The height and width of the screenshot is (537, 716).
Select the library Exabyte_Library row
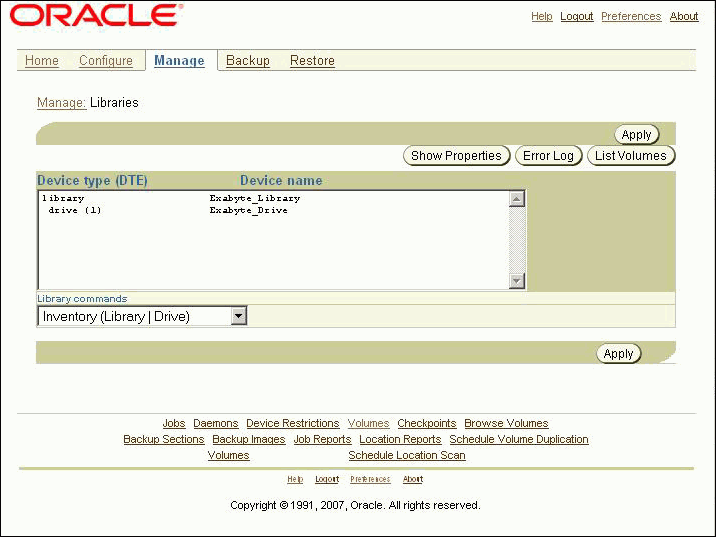[273, 198]
